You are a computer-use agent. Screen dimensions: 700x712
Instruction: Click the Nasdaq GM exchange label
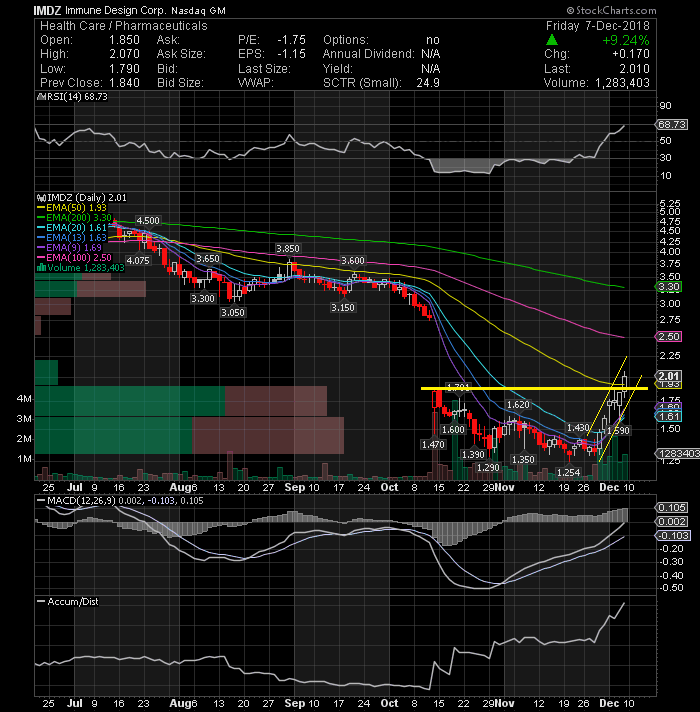click(x=198, y=10)
